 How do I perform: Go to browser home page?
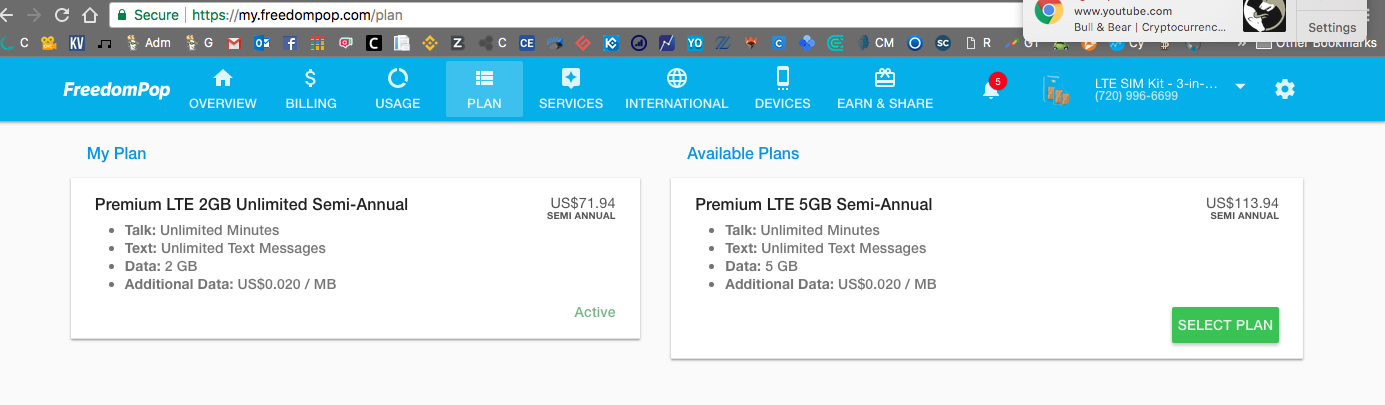90,16
